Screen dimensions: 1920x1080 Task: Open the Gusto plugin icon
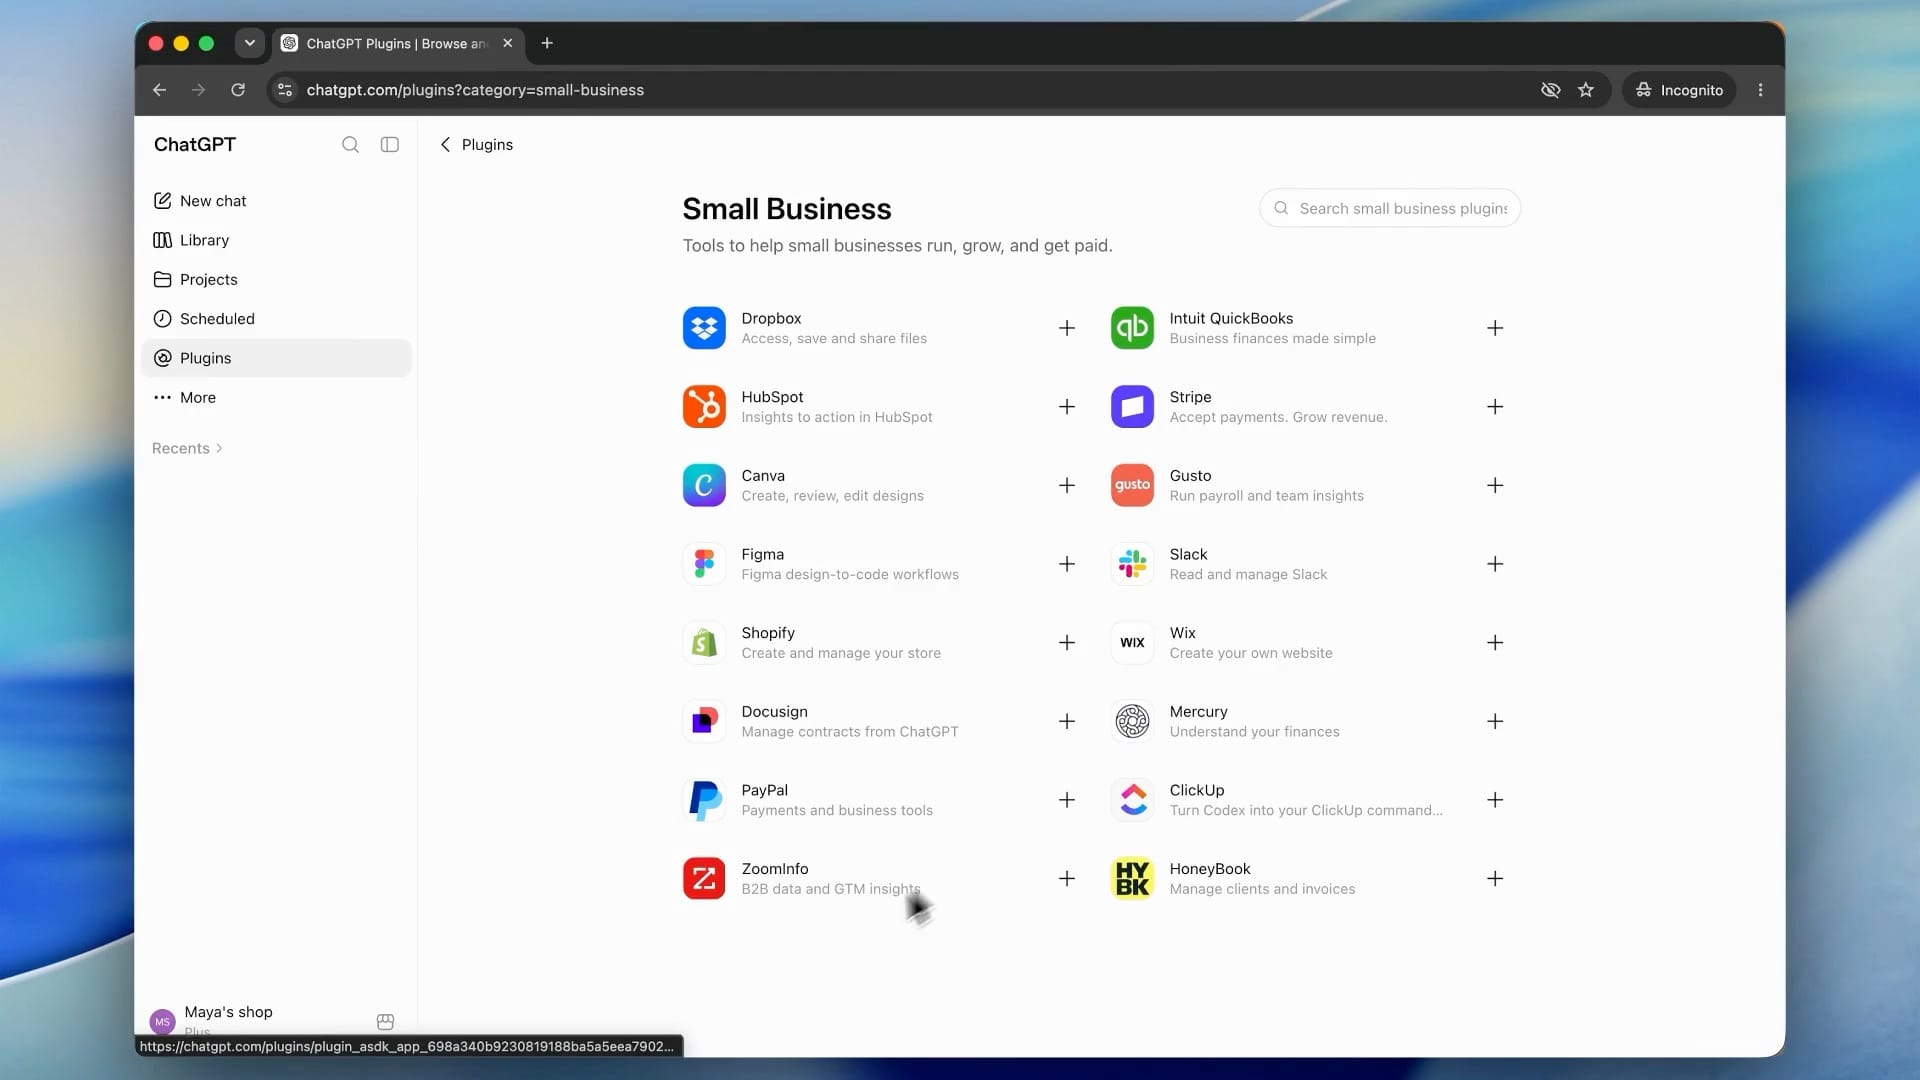coord(1132,485)
